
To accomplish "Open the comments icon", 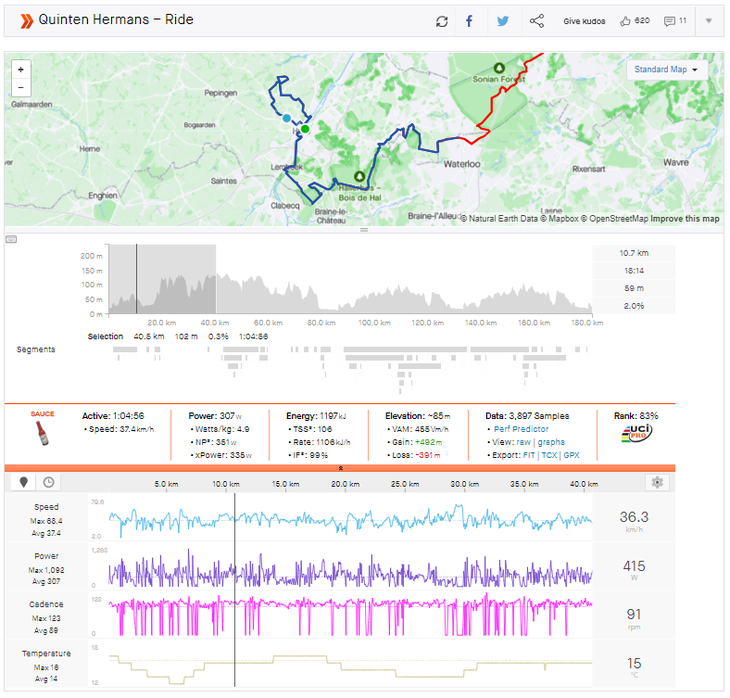I will [x=669, y=21].
